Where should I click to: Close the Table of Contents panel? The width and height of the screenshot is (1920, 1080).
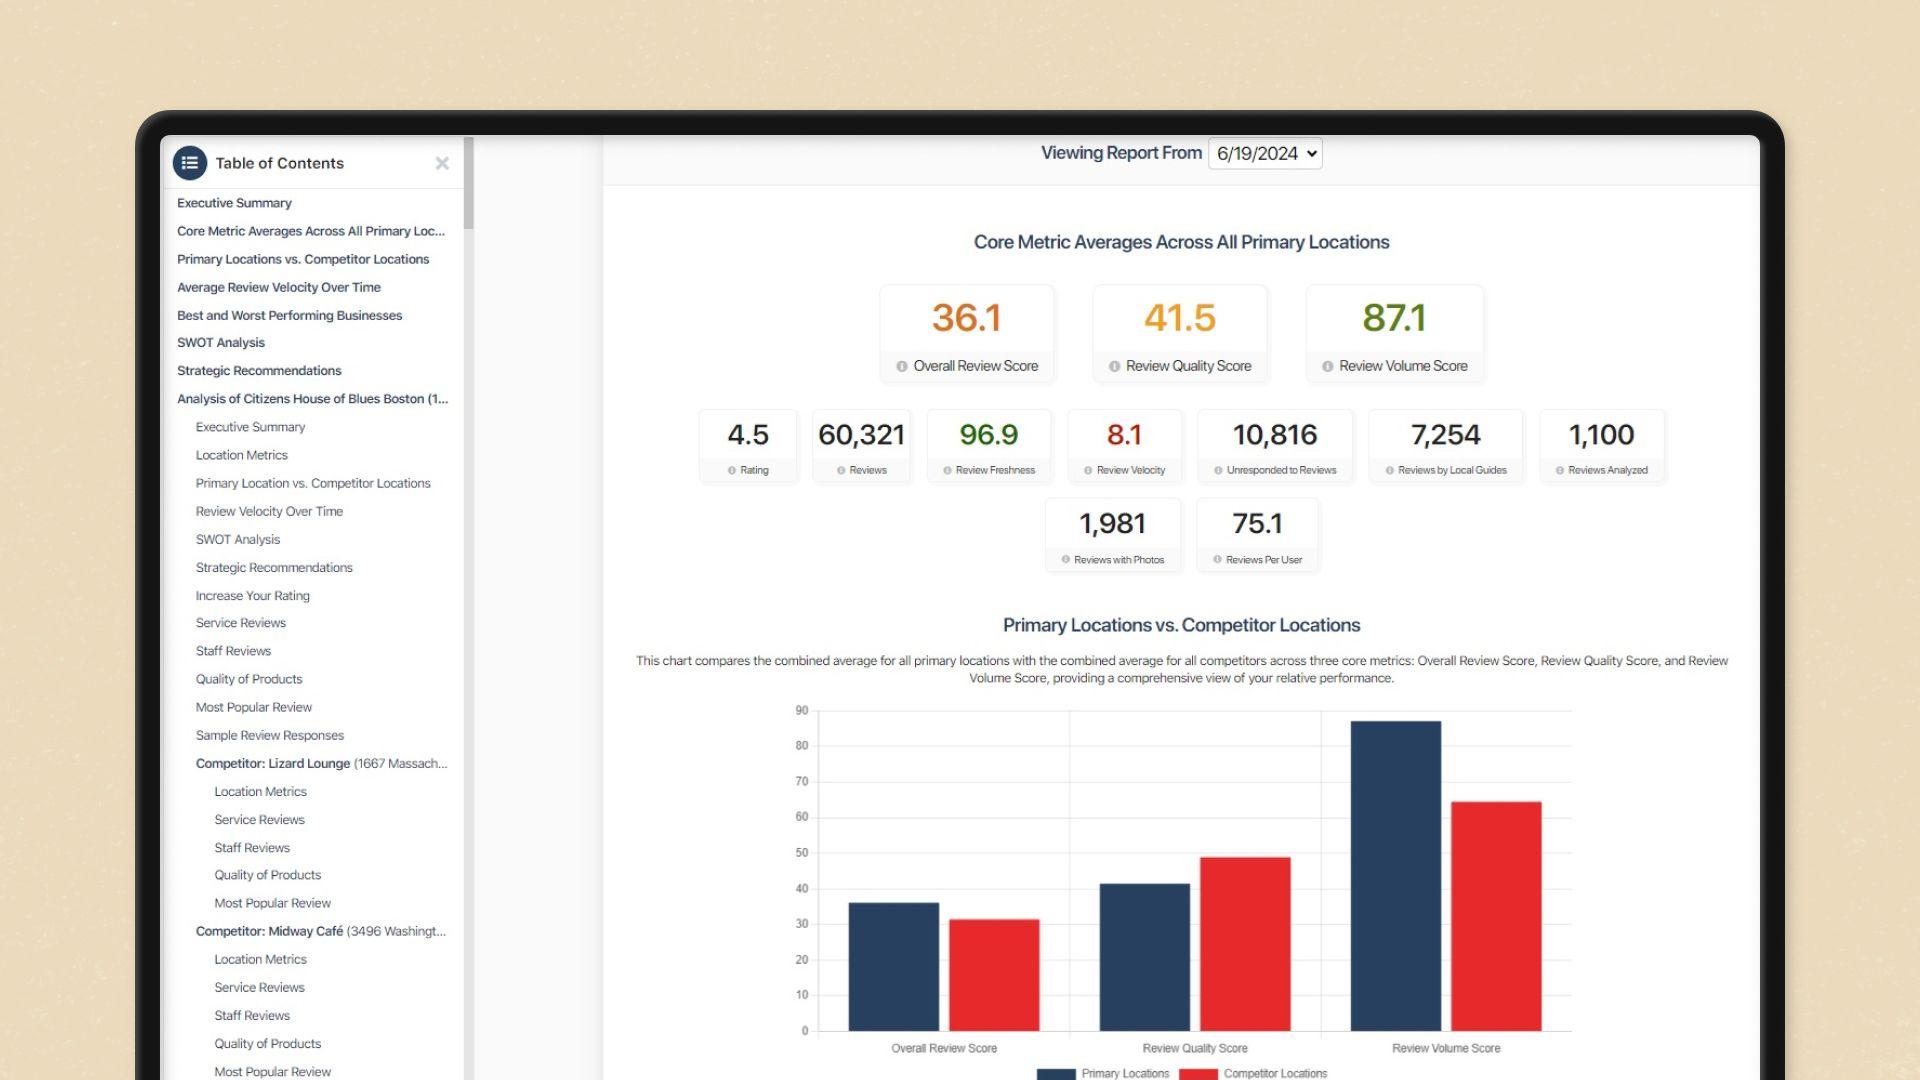coord(442,163)
